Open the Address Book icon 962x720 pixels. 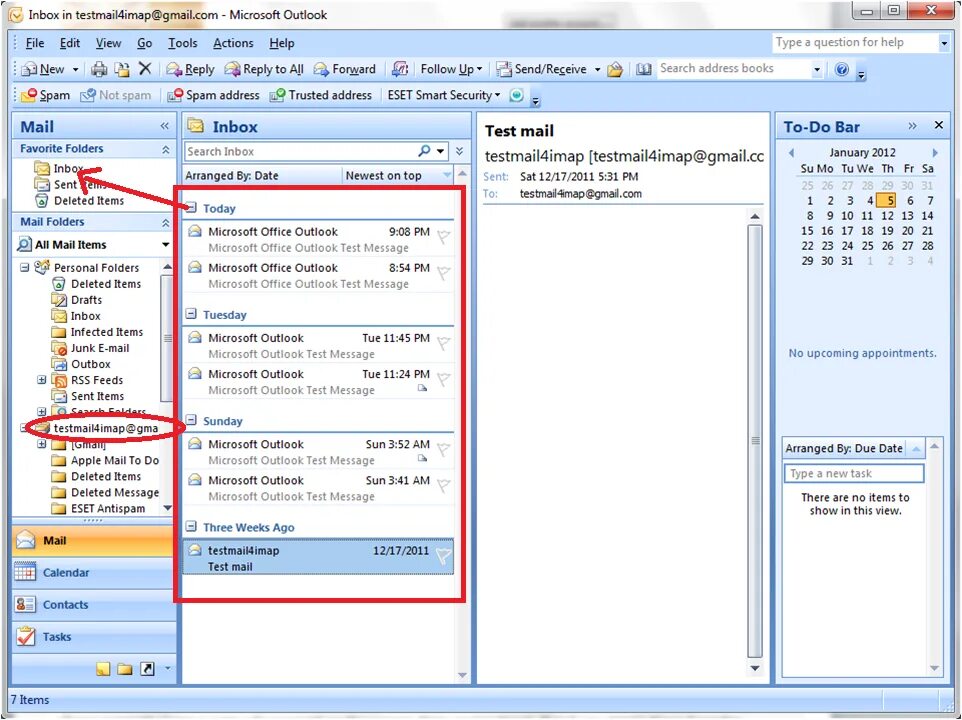643,69
